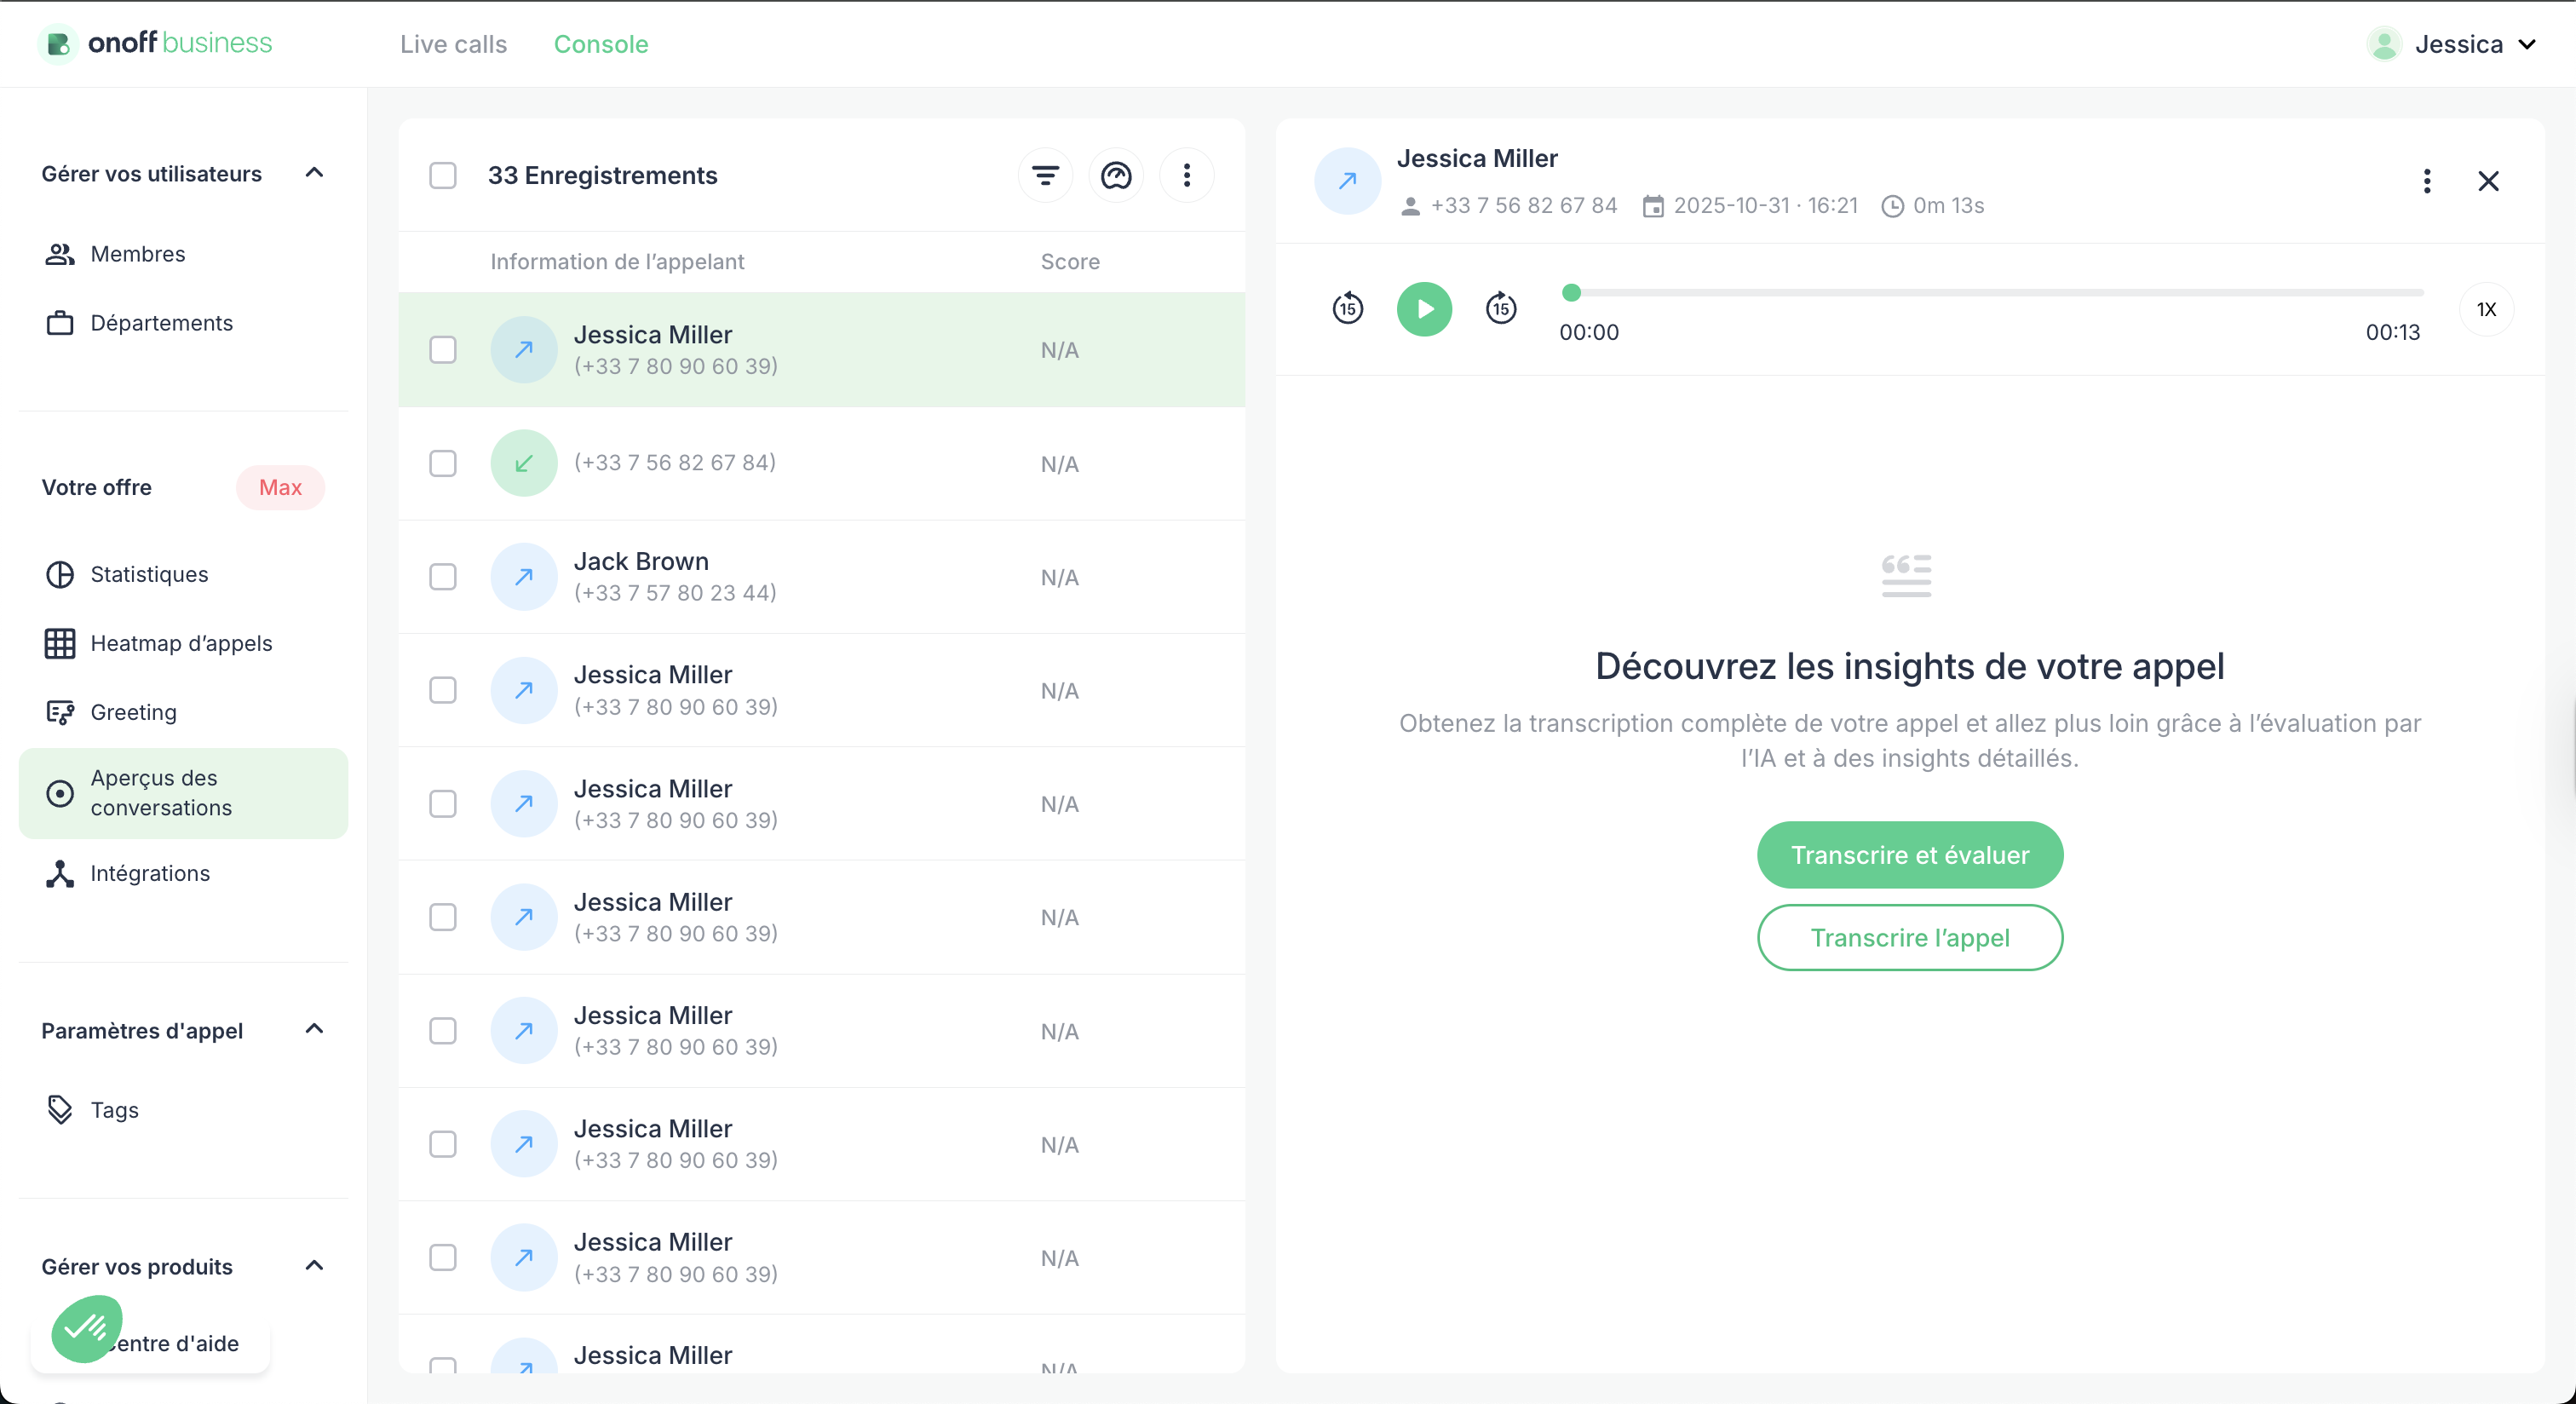Switch to the Console tab
The height and width of the screenshot is (1404, 2576).
coord(601,44)
